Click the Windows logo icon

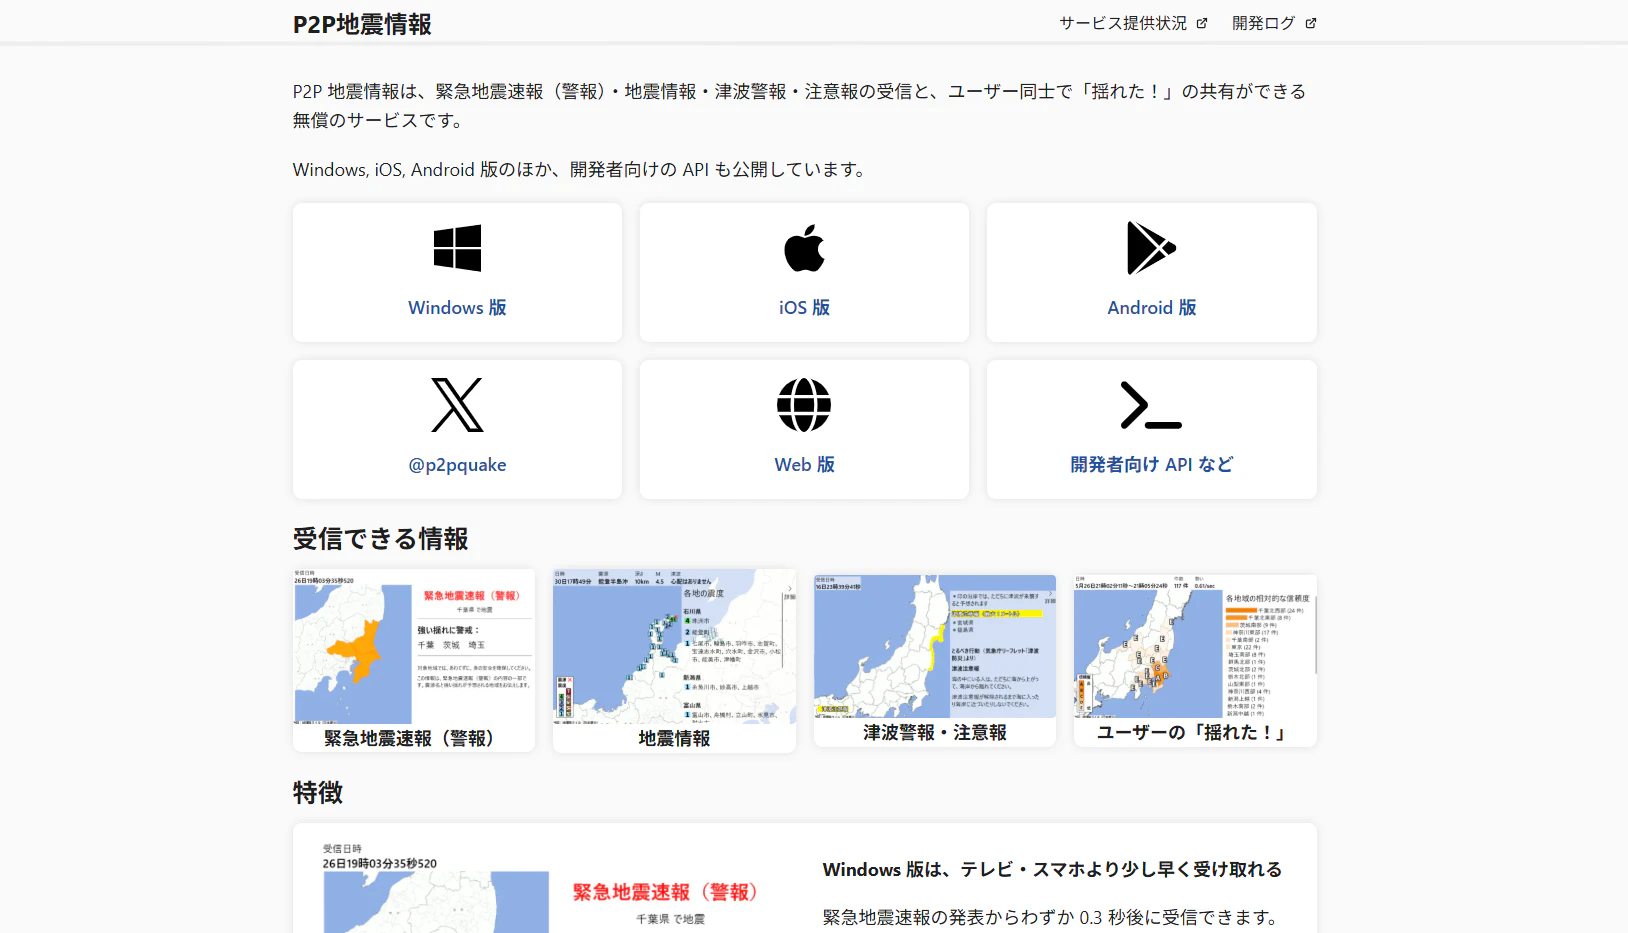(457, 248)
